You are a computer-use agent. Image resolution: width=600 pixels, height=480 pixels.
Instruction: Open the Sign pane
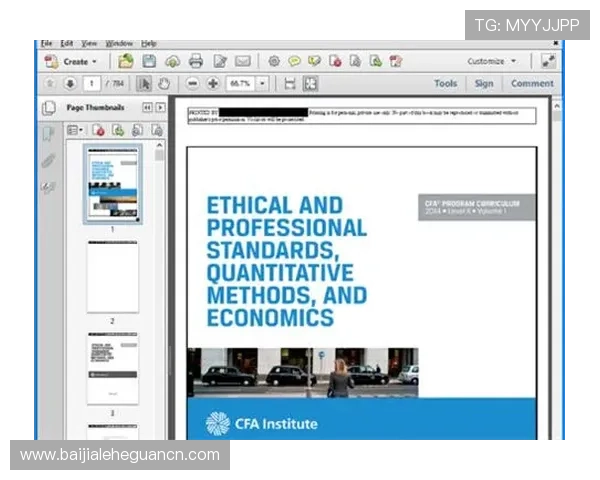tap(484, 83)
